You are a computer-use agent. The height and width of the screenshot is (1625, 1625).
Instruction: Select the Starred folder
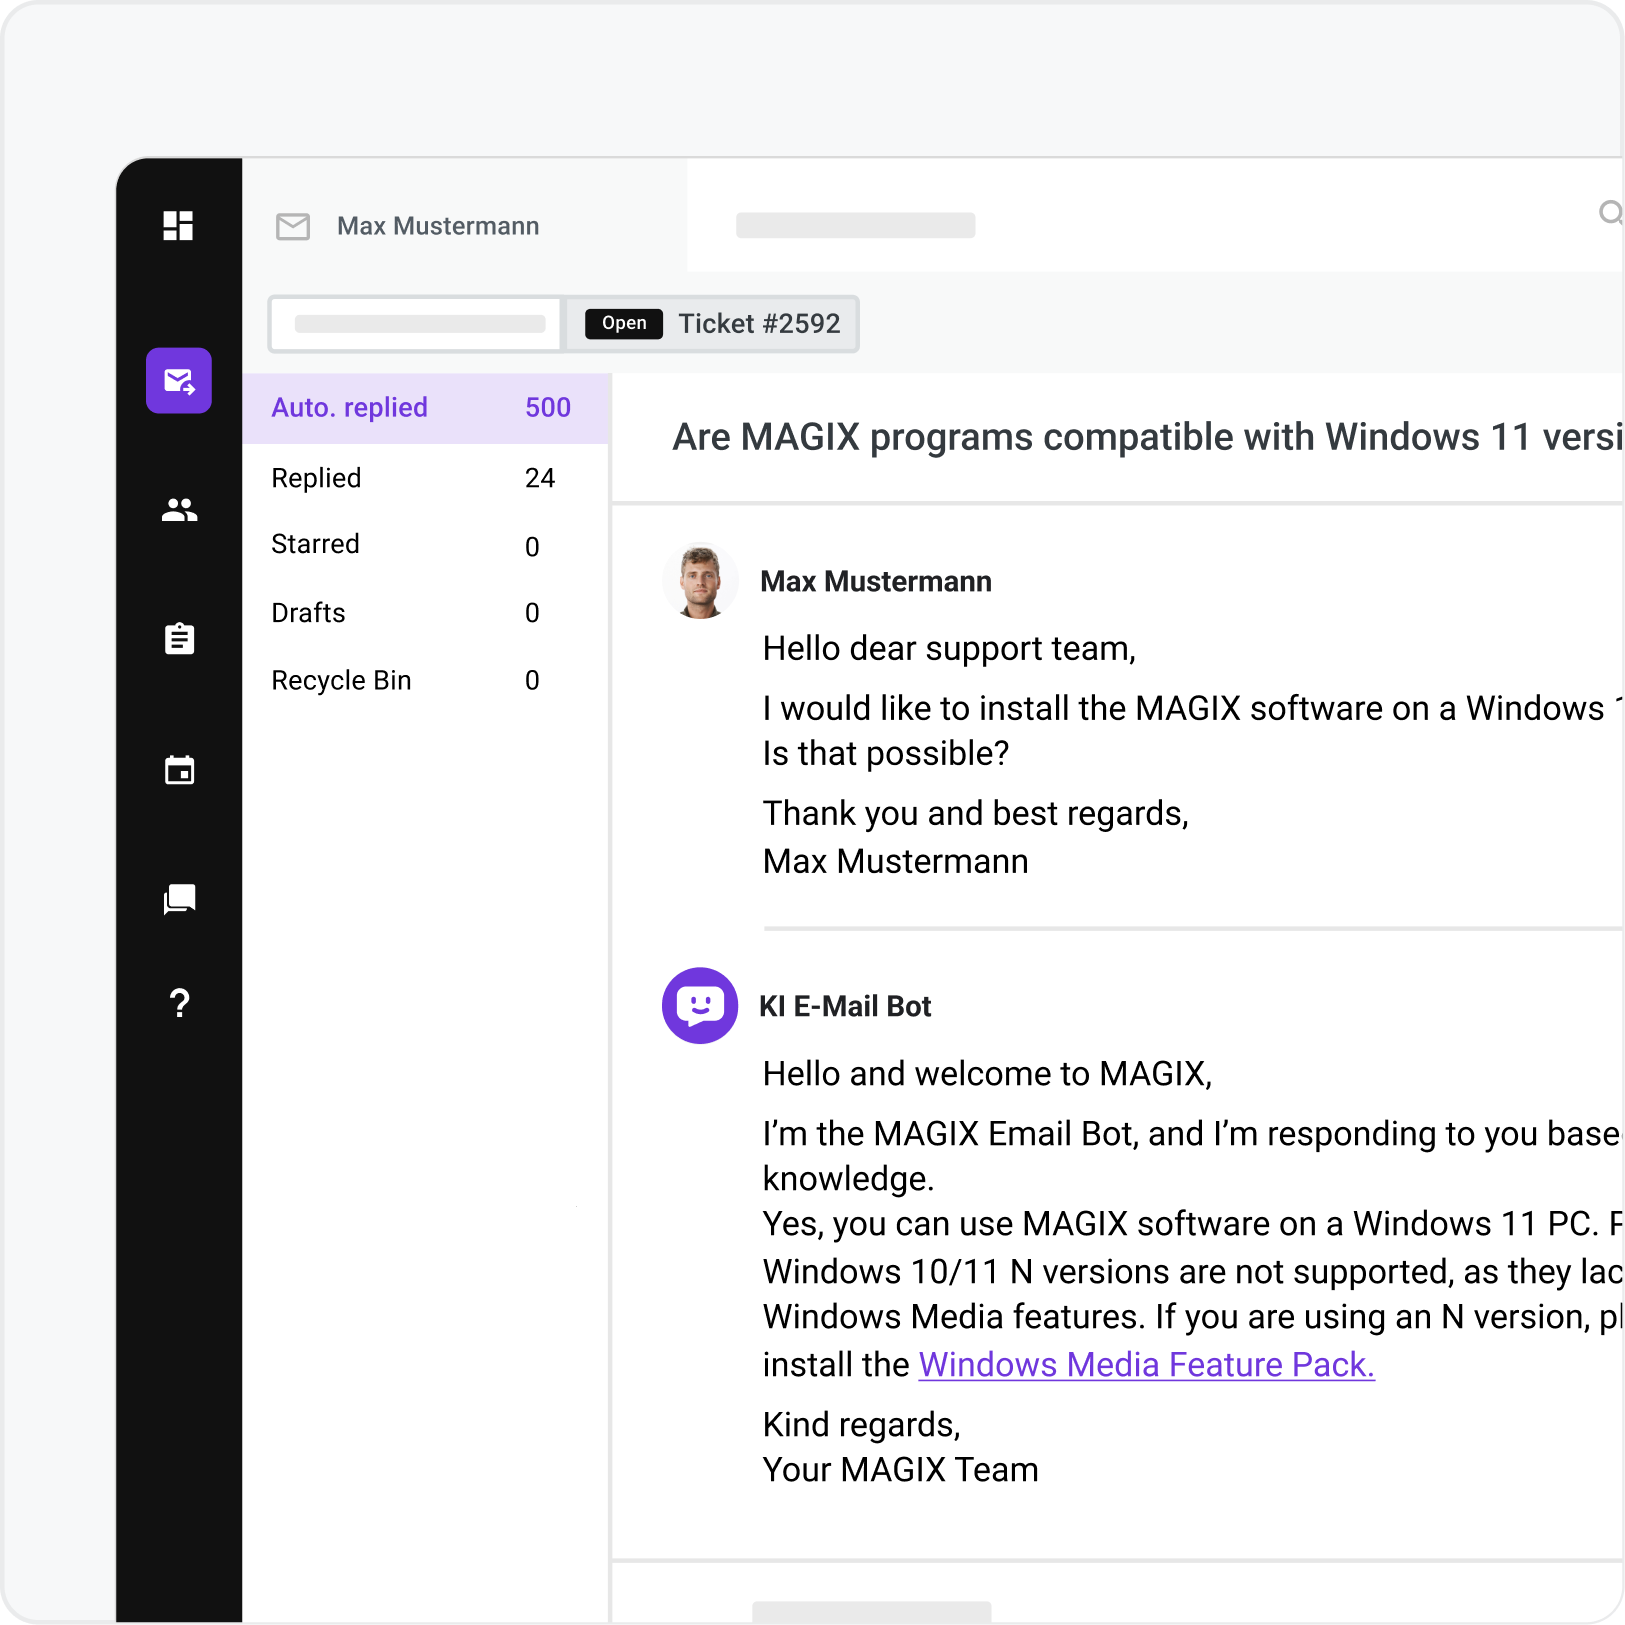point(315,544)
